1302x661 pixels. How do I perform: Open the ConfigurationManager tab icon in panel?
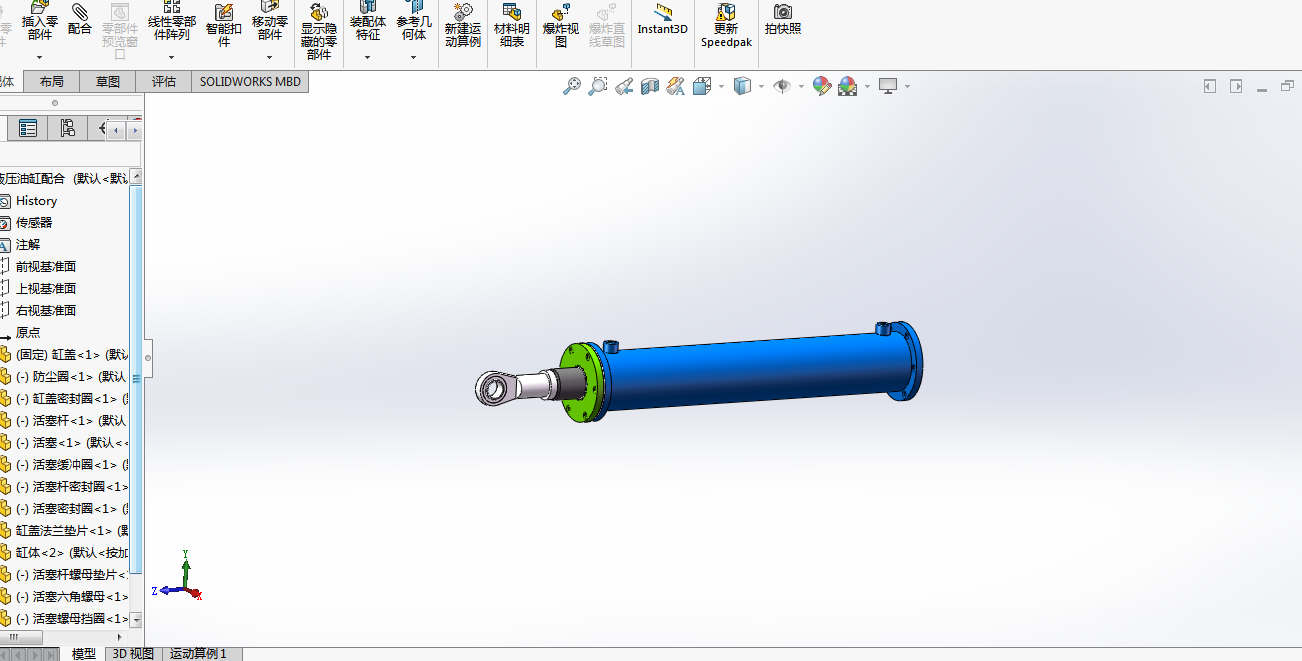click(67, 128)
